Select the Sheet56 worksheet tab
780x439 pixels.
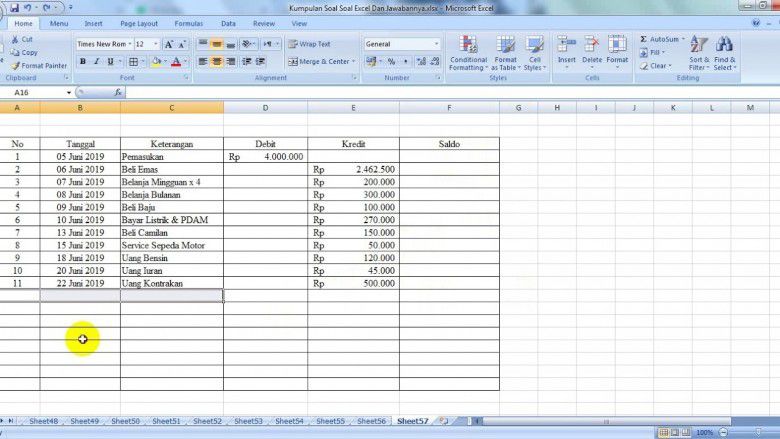(x=371, y=422)
